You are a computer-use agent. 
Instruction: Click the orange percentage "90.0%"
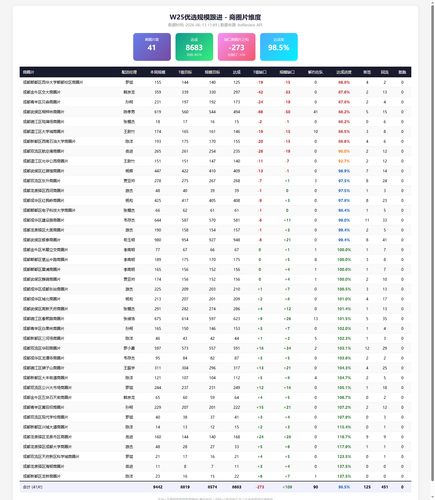click(x=344, y=151)
